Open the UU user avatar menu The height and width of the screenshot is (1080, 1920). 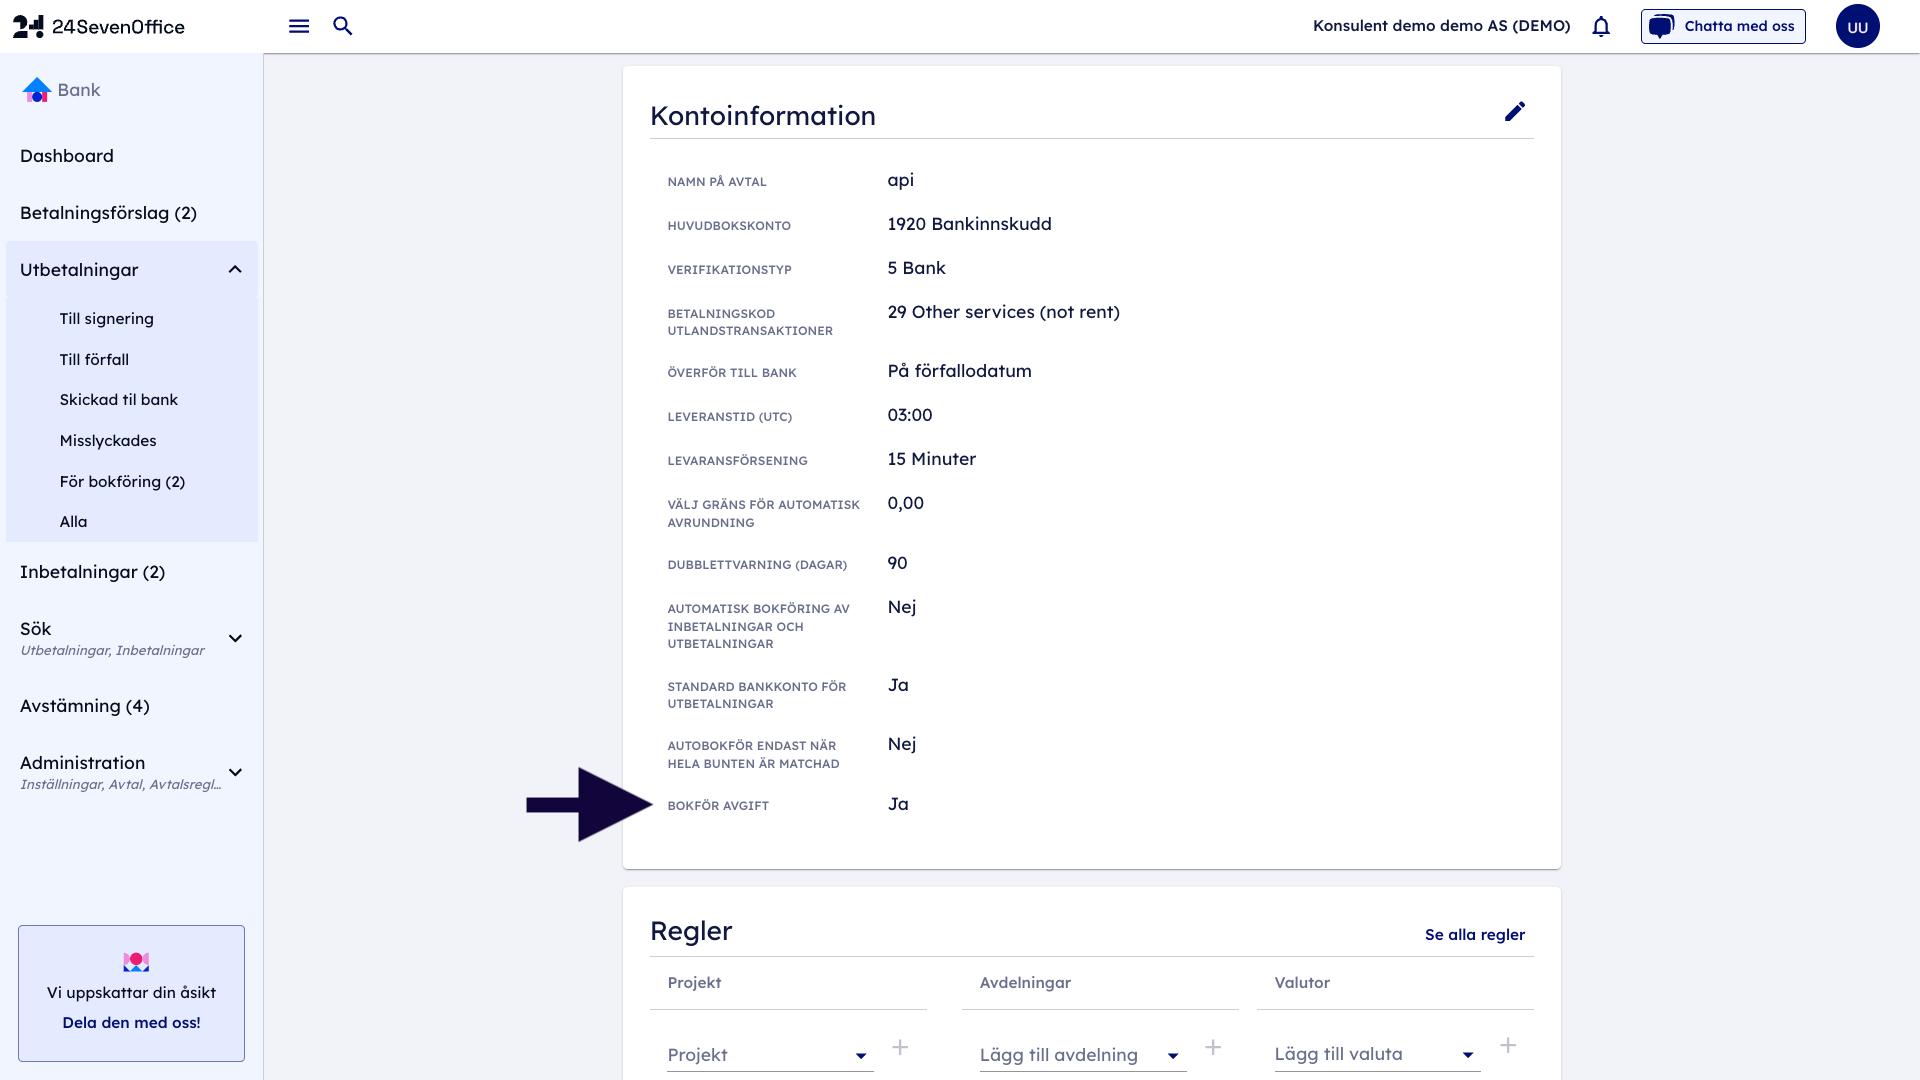(x=1857, y=27)
